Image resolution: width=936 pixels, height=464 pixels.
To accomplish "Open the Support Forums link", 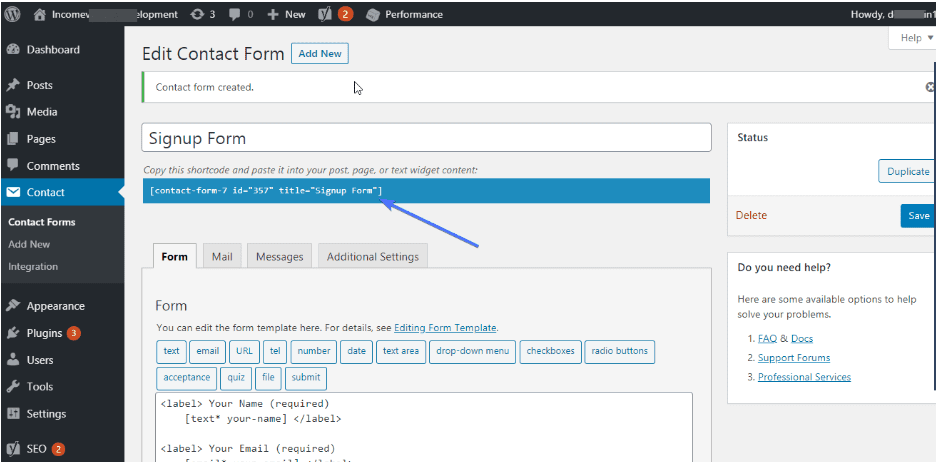I will pyautogui.click(x=794, y=358).
